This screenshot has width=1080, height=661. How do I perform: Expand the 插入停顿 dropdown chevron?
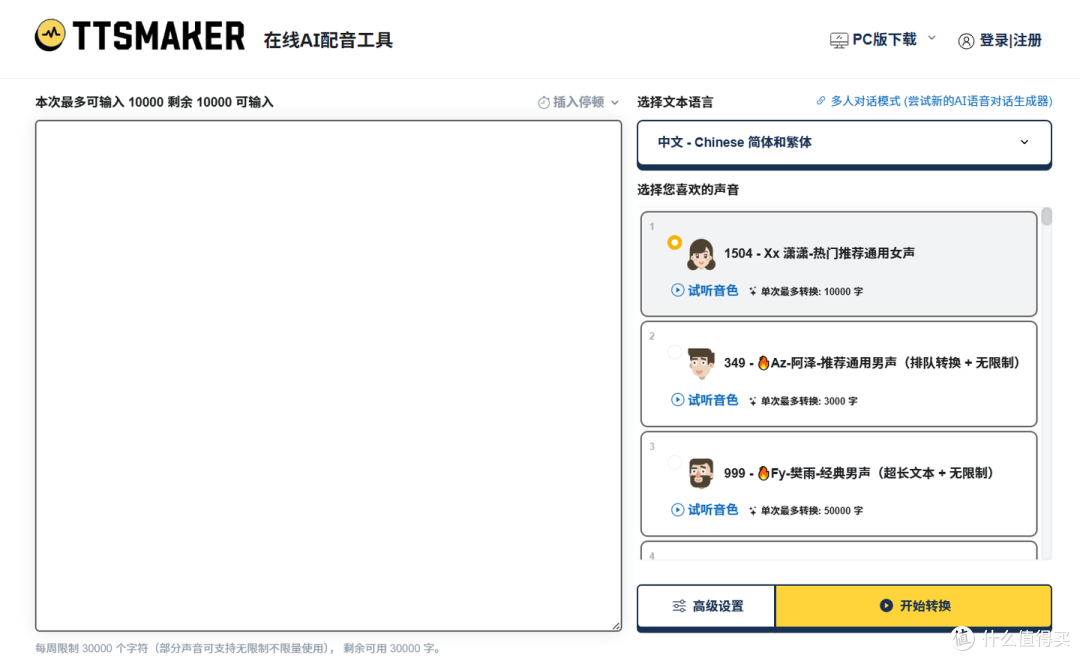pos(614,103)
